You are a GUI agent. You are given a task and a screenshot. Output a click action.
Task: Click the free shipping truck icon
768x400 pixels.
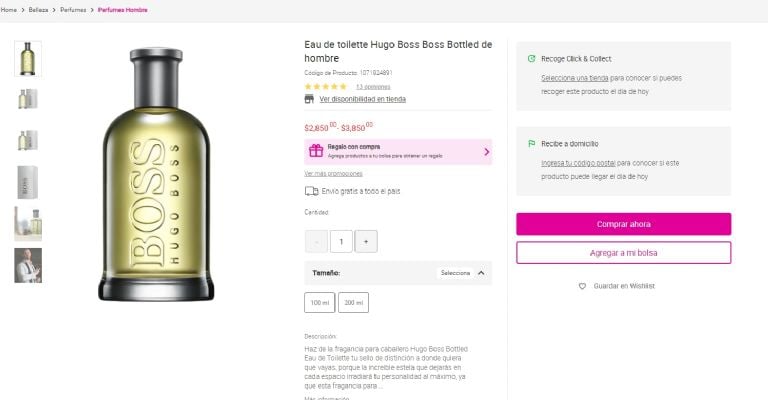[x=311, y=191]
